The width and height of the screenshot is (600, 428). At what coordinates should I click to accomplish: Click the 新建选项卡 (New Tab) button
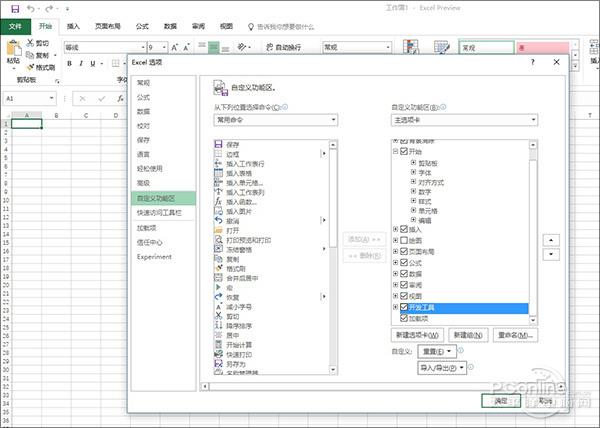click(x=418, y=334)
